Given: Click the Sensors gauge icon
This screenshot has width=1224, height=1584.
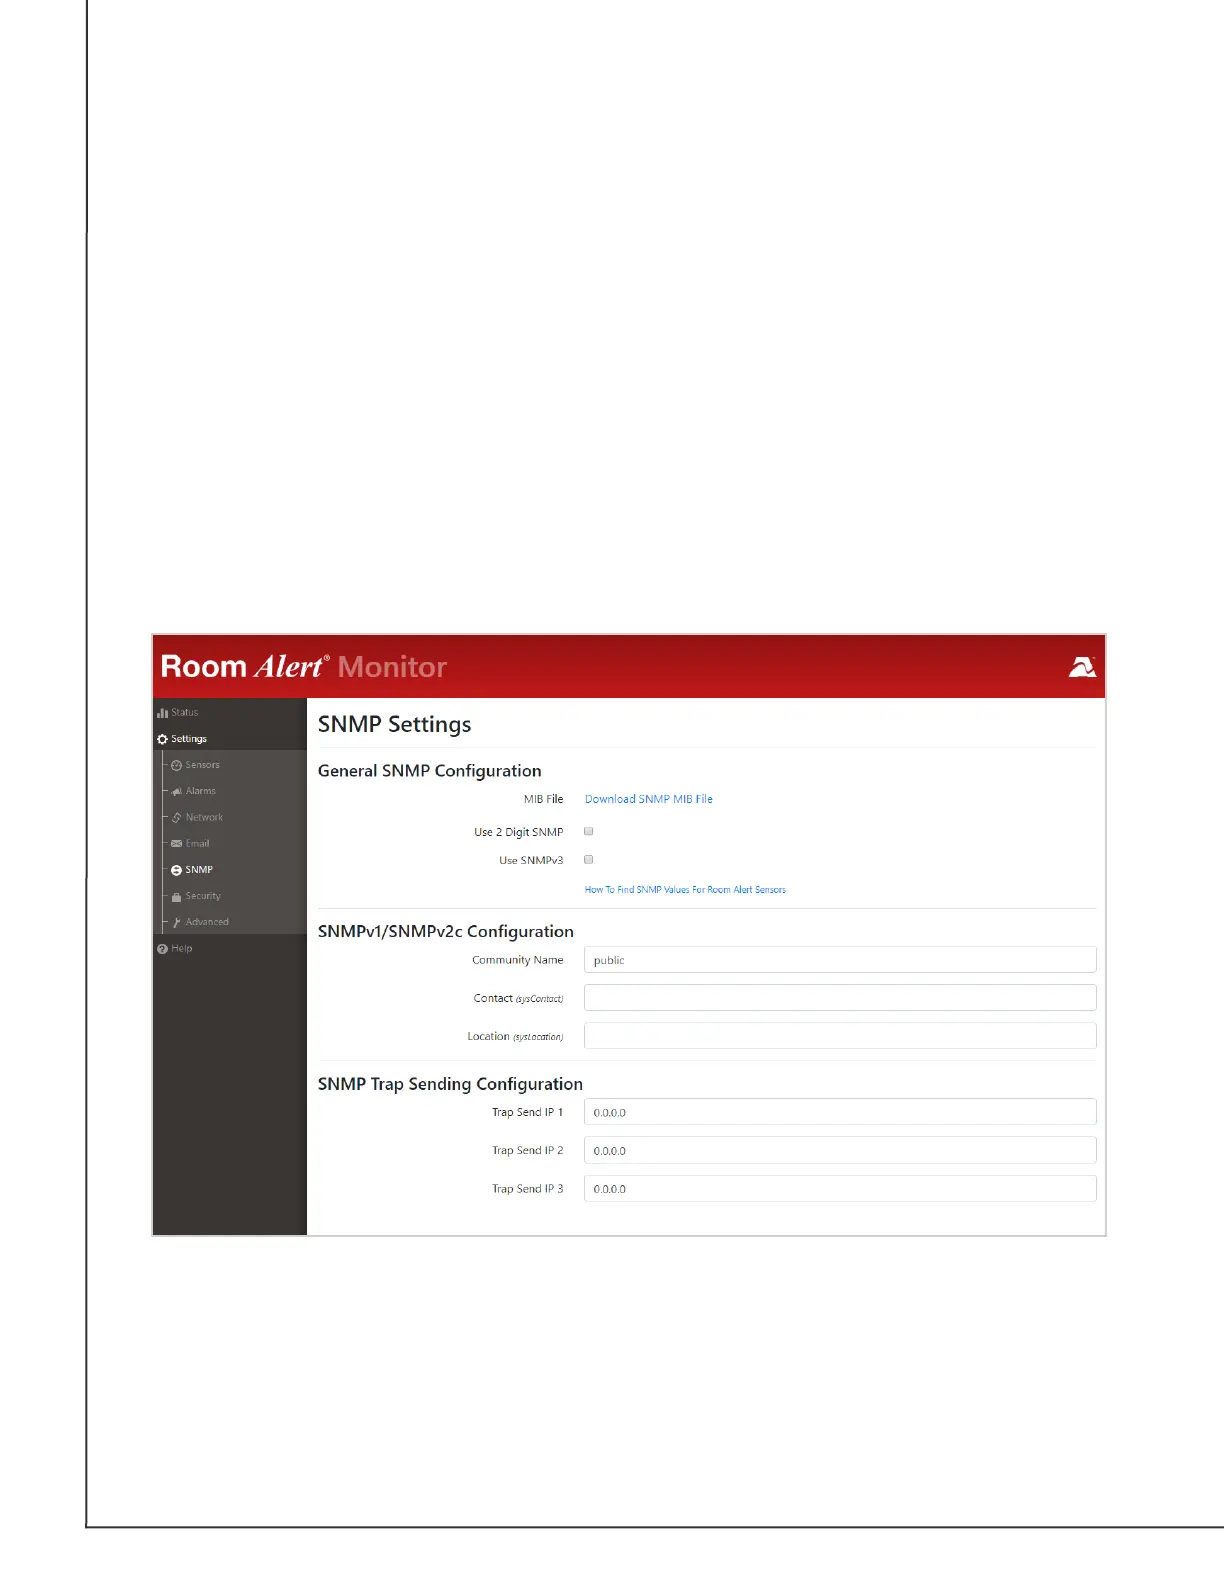Looking at the screenshot, I should point(176,765).
